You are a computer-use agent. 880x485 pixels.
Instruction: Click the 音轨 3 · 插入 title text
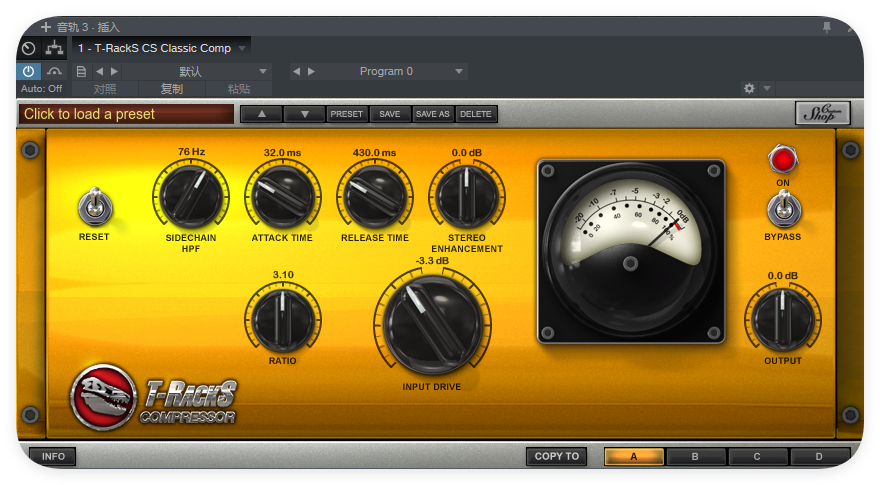(x=88, y=27)
